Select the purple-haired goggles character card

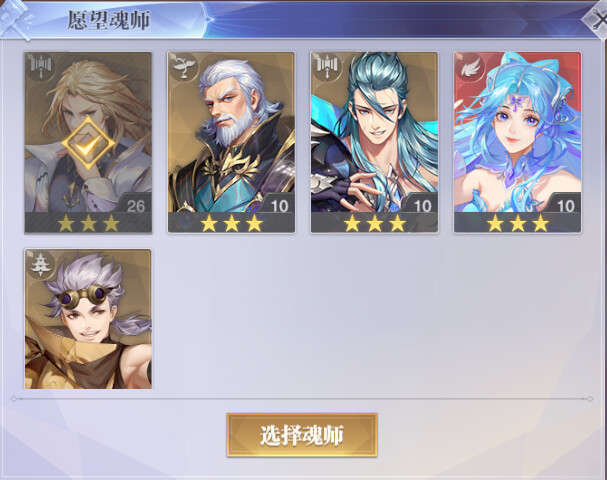click(x=88, y=319)
